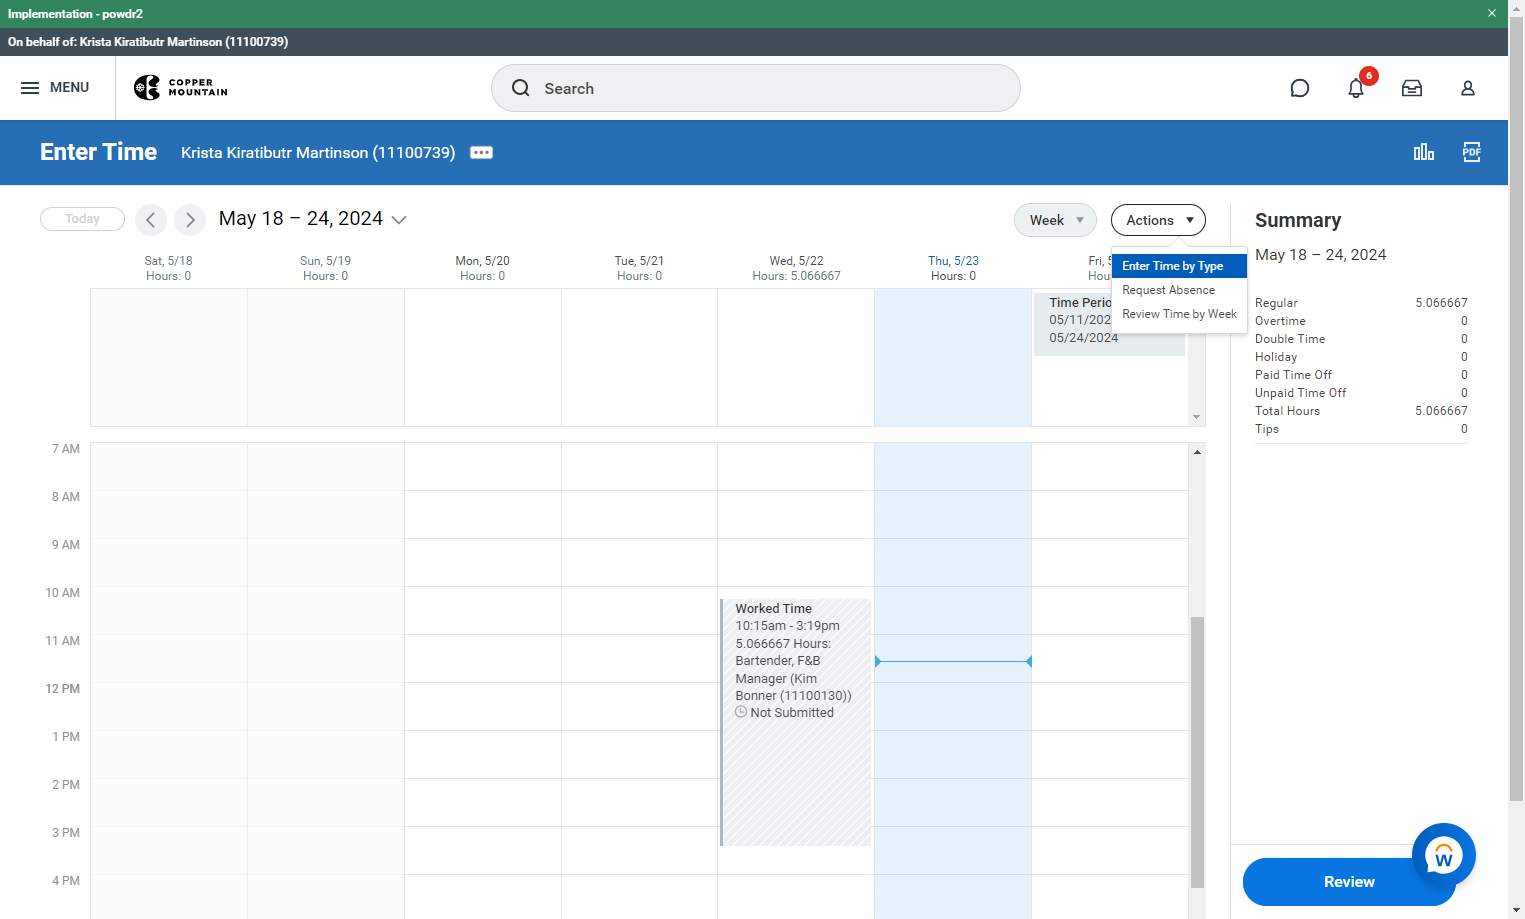Click the Total Hours row in Summary
The image size is (1525, 919).
pos(1361,411)
